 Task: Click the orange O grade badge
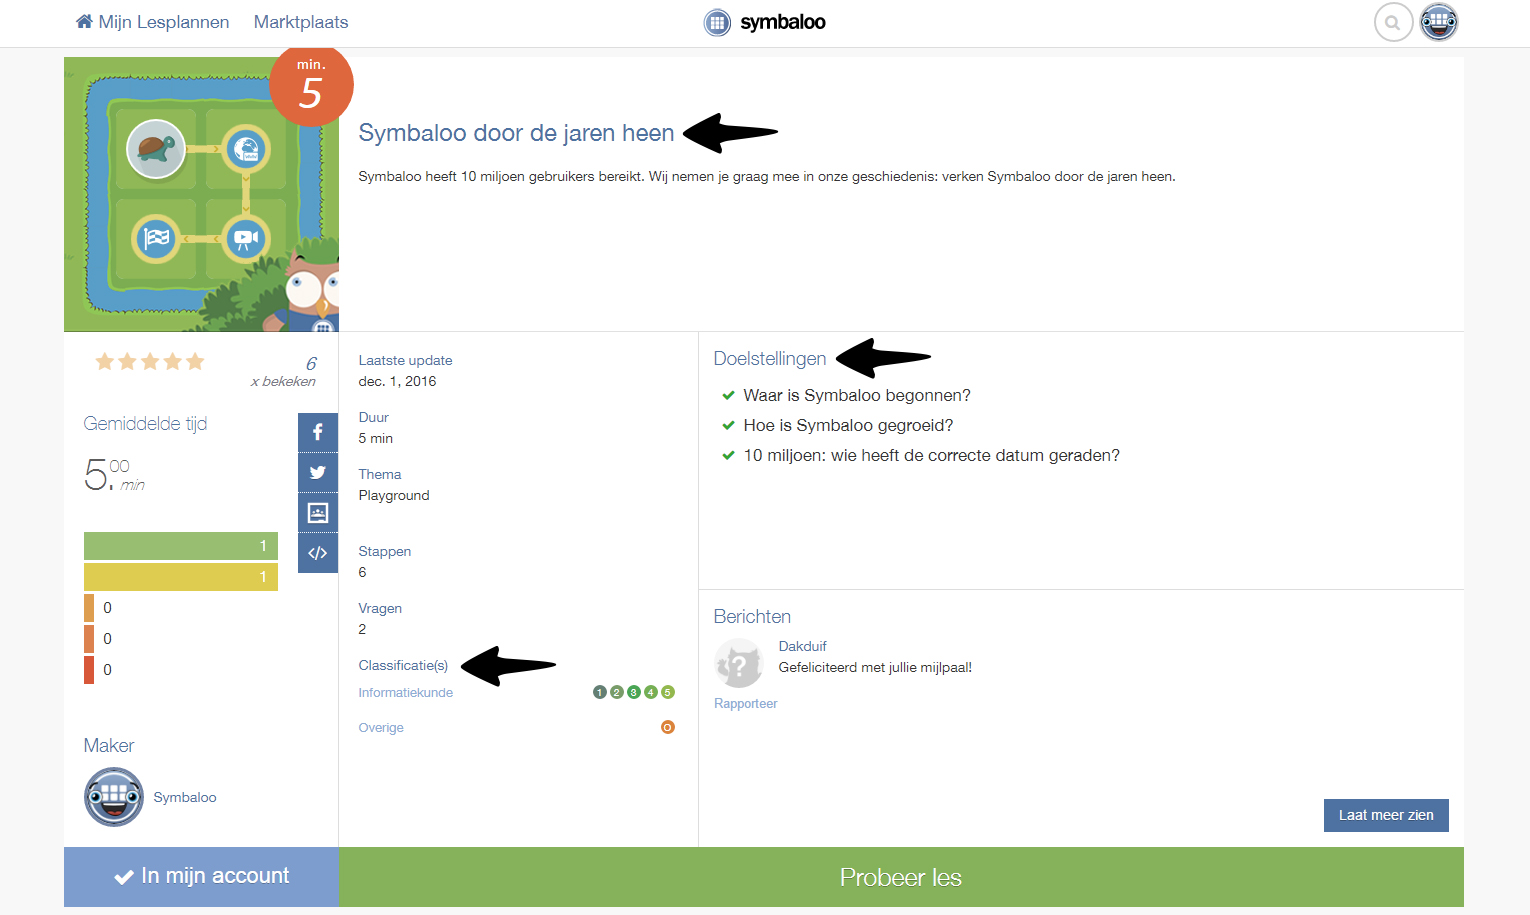(x=668, y=727)
